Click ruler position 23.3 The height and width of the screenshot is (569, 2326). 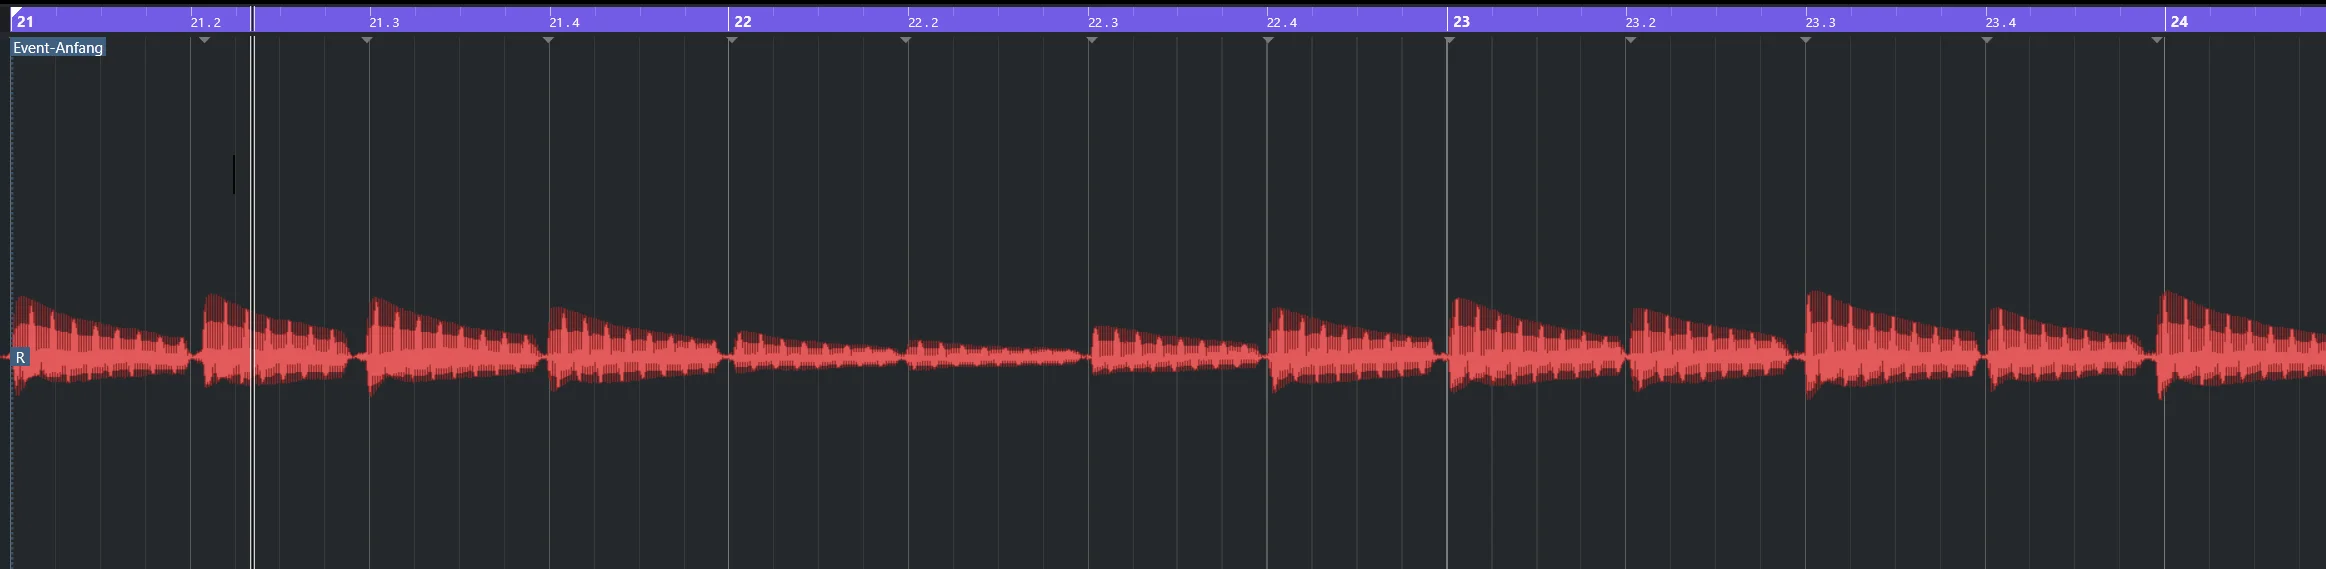[1820, 22]
